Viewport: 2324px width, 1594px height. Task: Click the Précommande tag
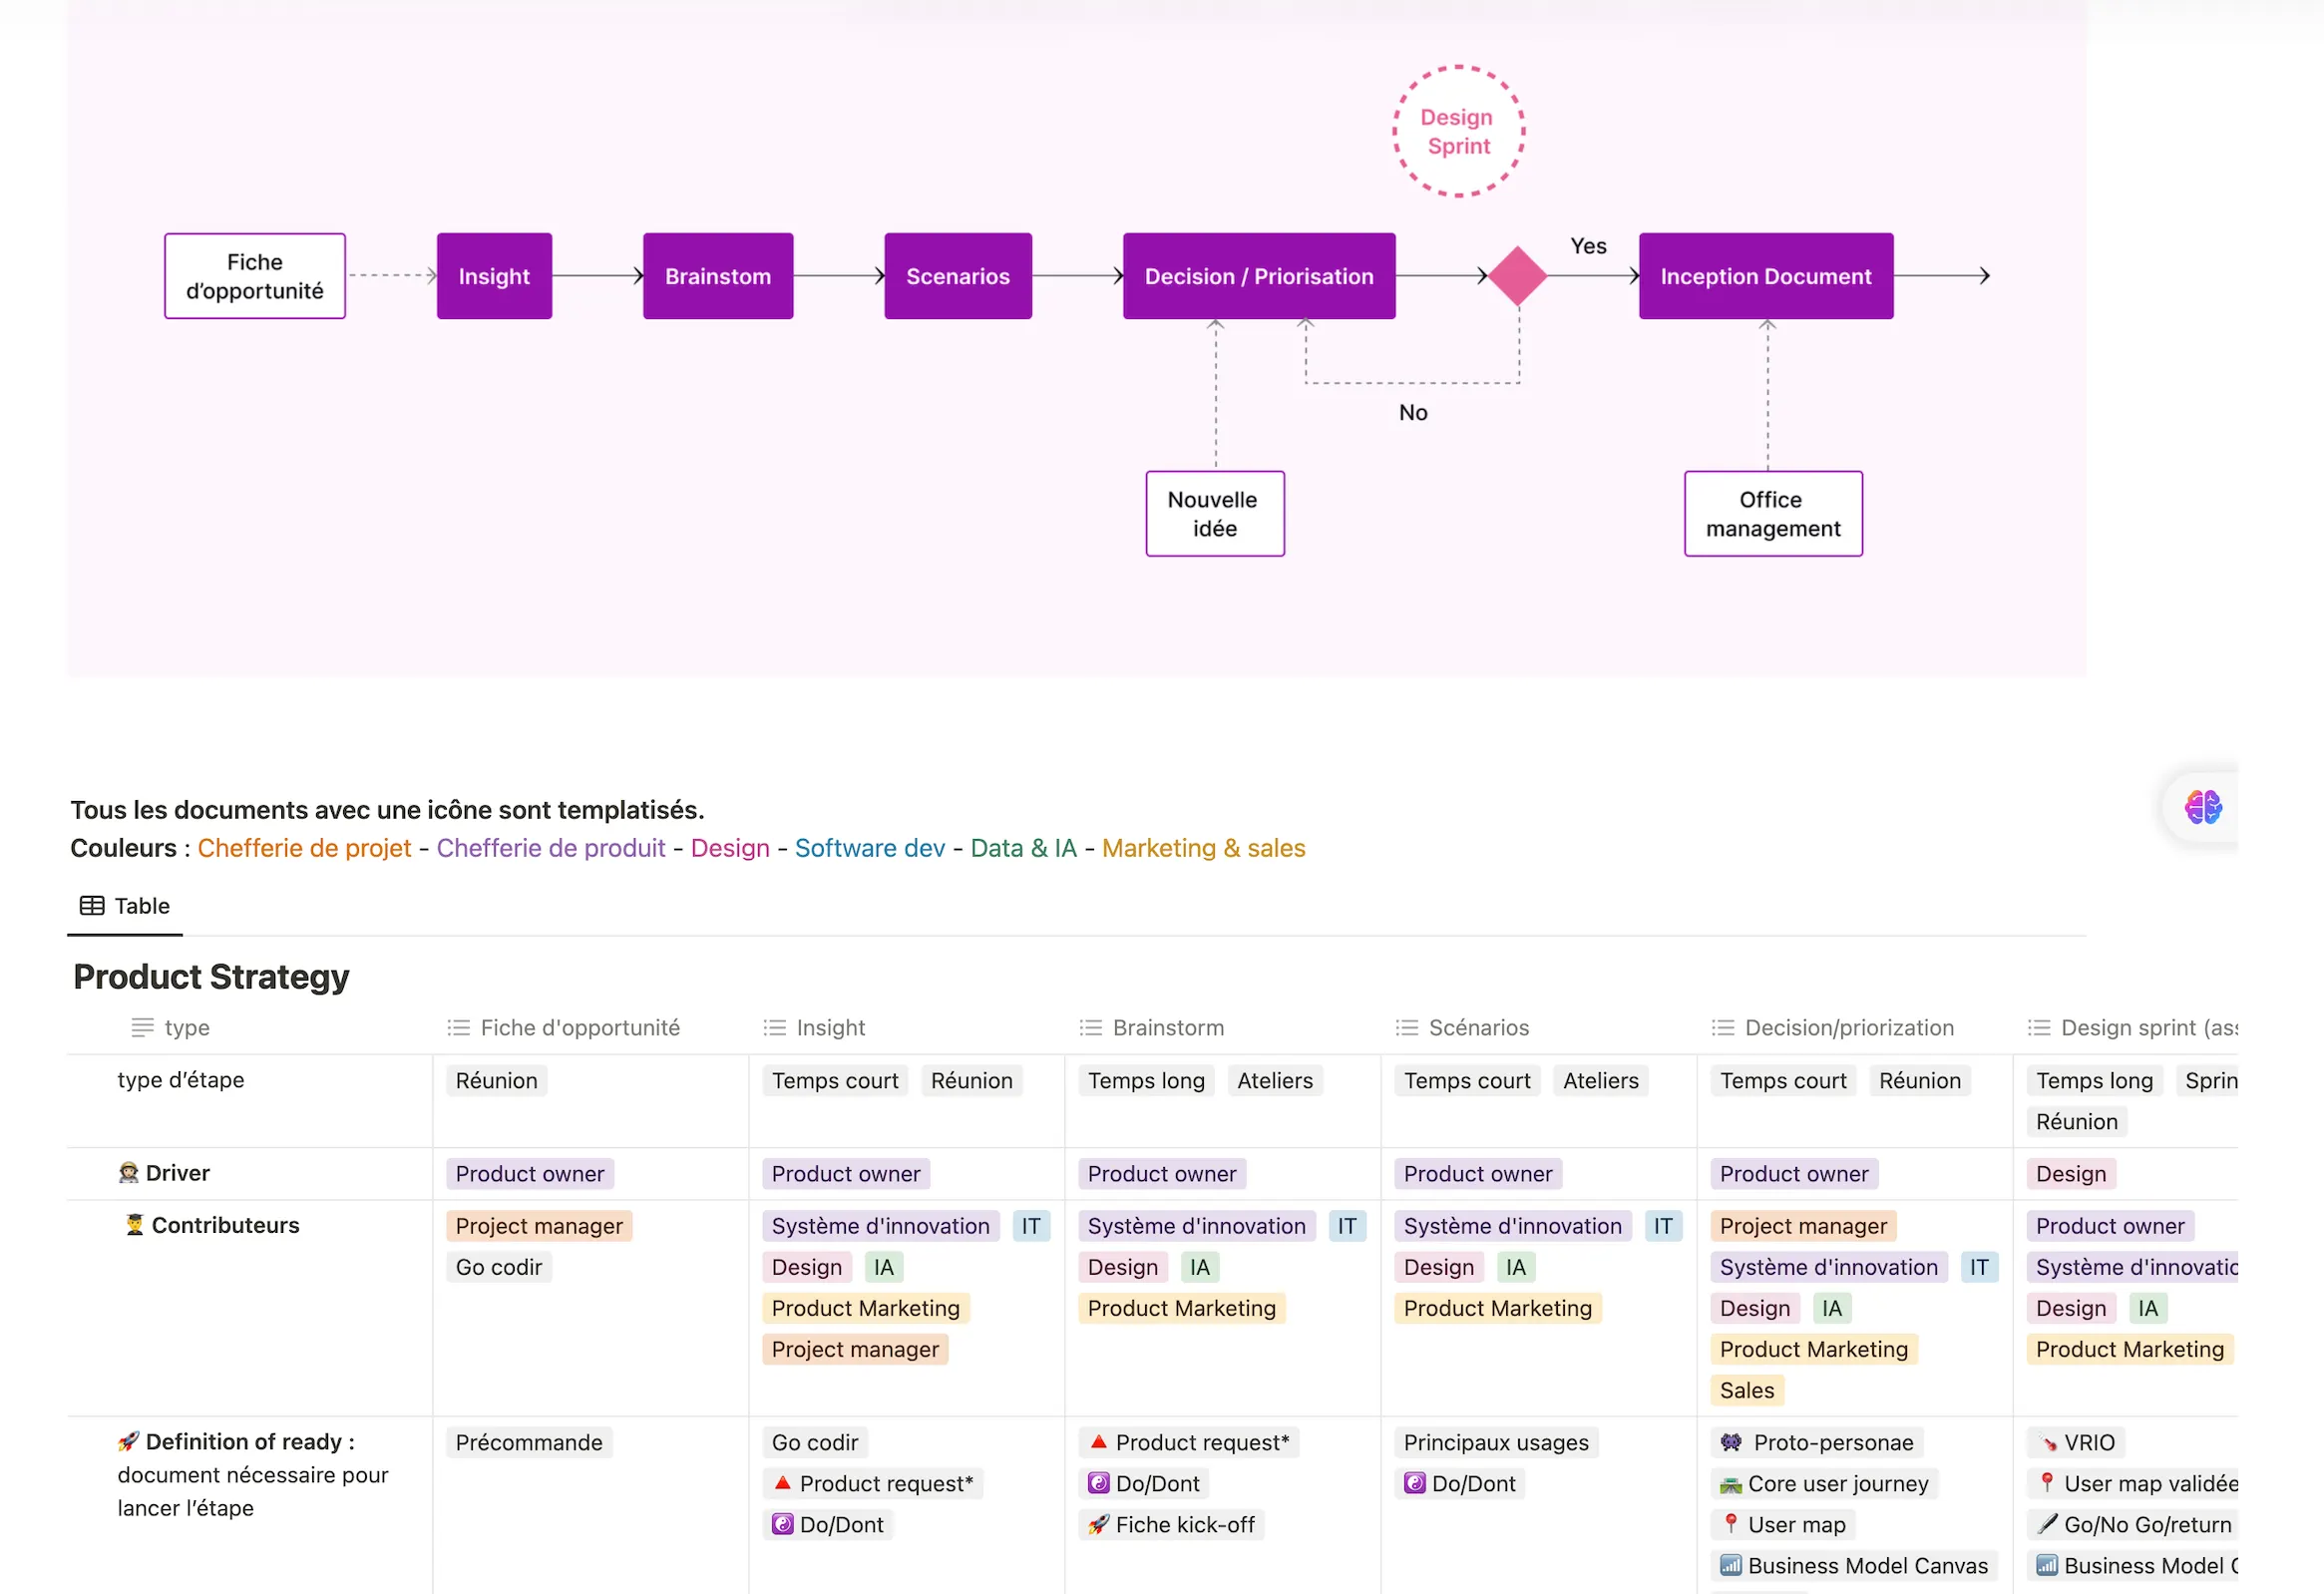(529, 1442)
